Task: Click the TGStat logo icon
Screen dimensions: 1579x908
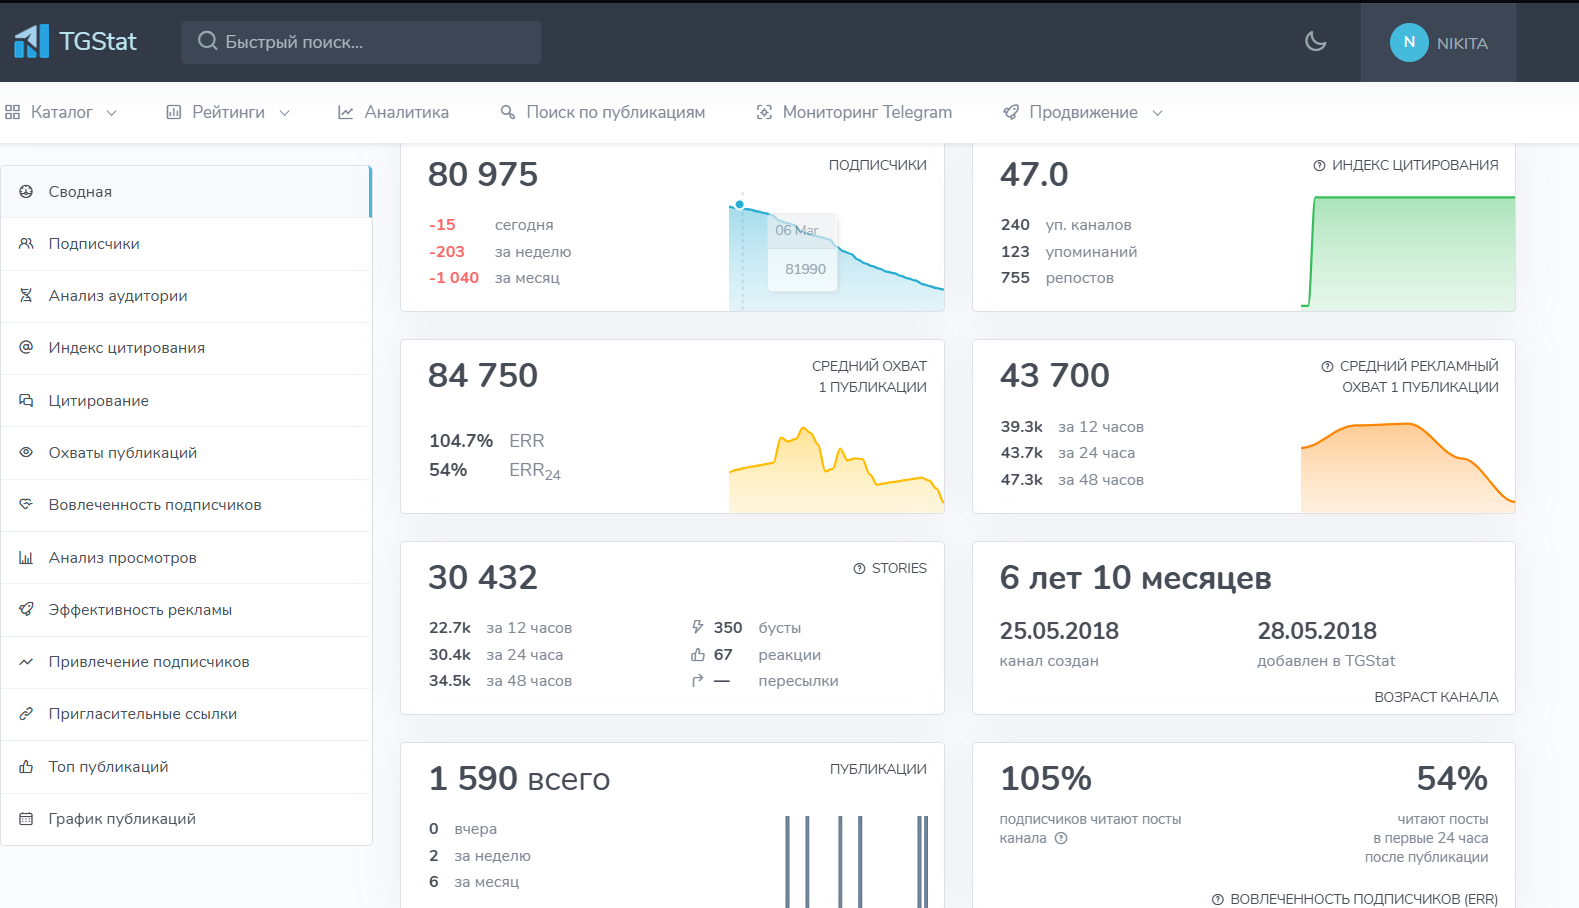Action: [31, 41]
